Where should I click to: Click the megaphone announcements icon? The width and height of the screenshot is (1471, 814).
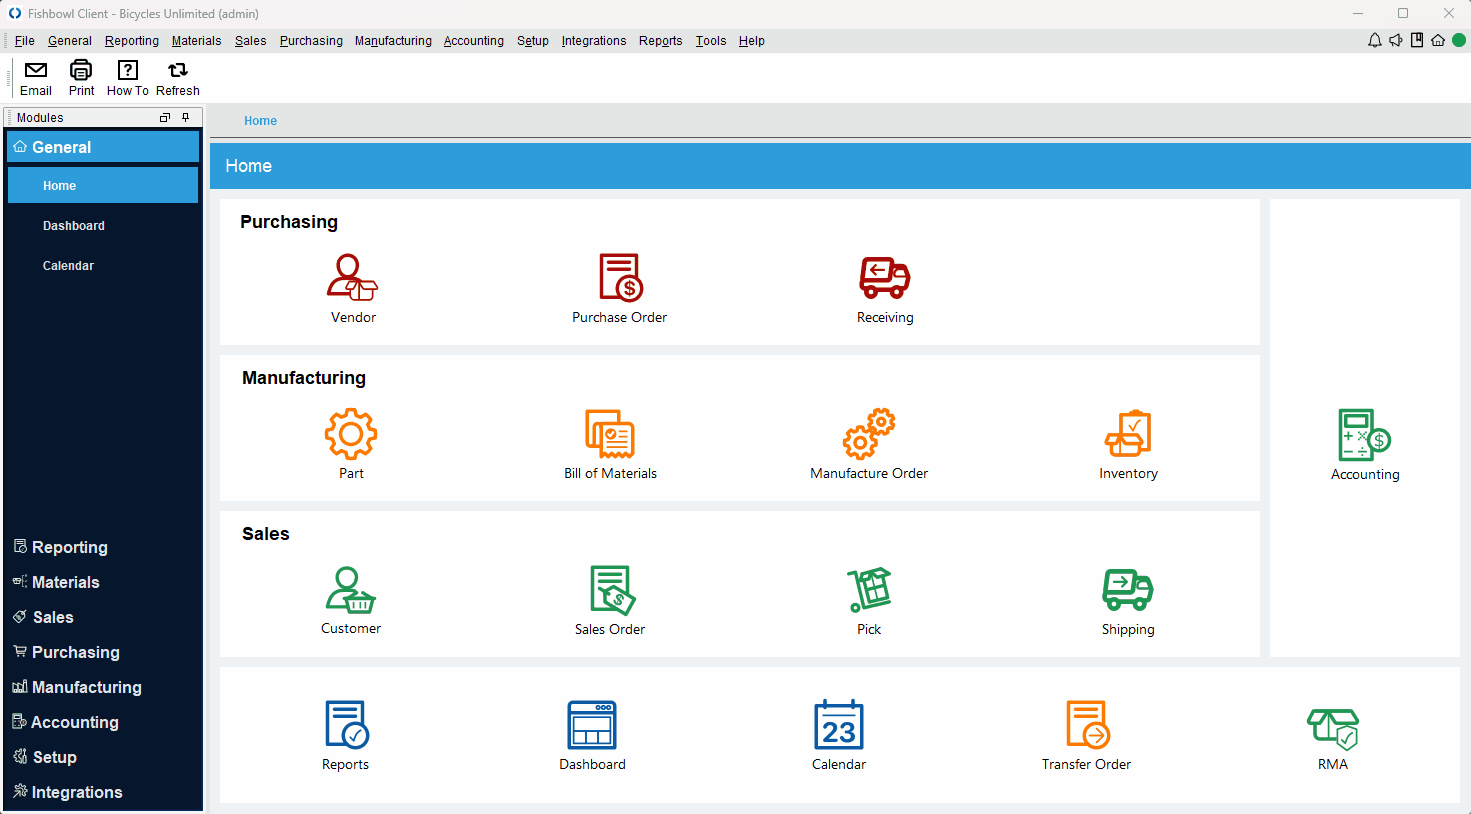pyautogui.click(x=1396, y=41)
